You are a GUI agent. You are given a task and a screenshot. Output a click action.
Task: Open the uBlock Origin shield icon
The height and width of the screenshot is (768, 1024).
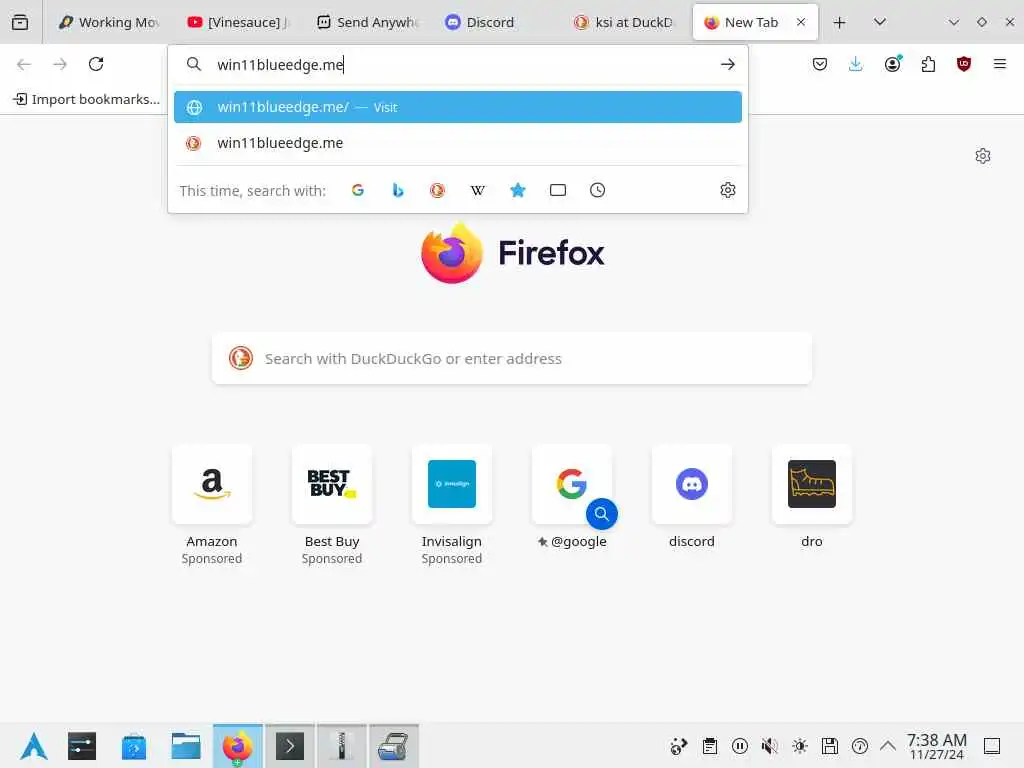click(x=964, y=64)
